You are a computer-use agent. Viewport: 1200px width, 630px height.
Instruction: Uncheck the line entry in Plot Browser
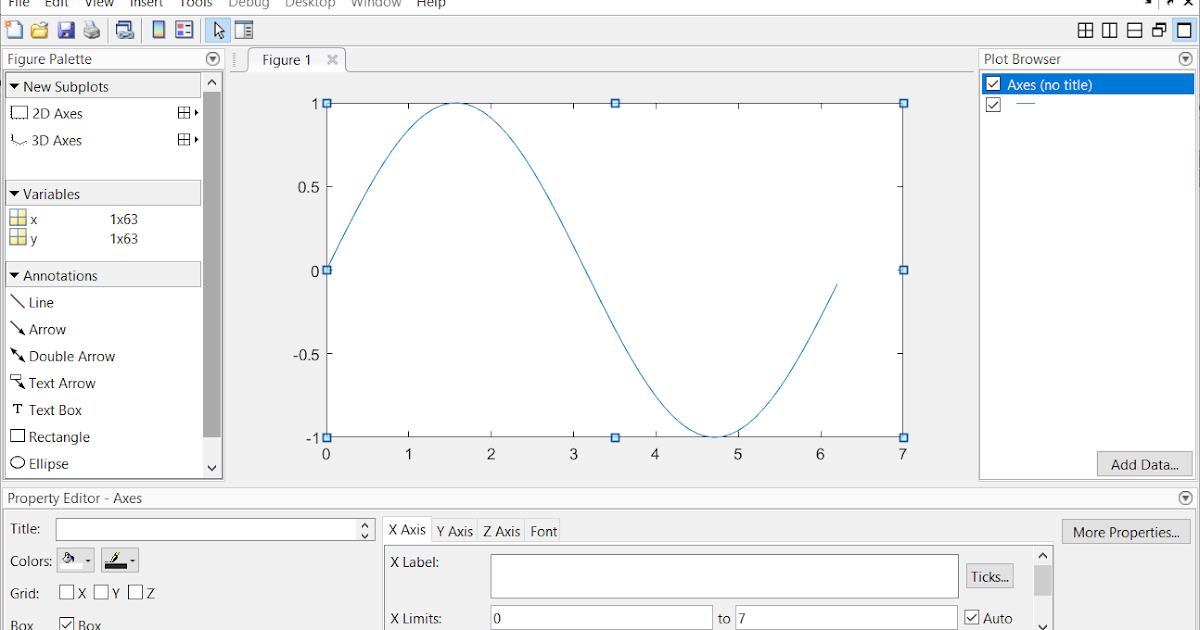[x=993, y=103]
